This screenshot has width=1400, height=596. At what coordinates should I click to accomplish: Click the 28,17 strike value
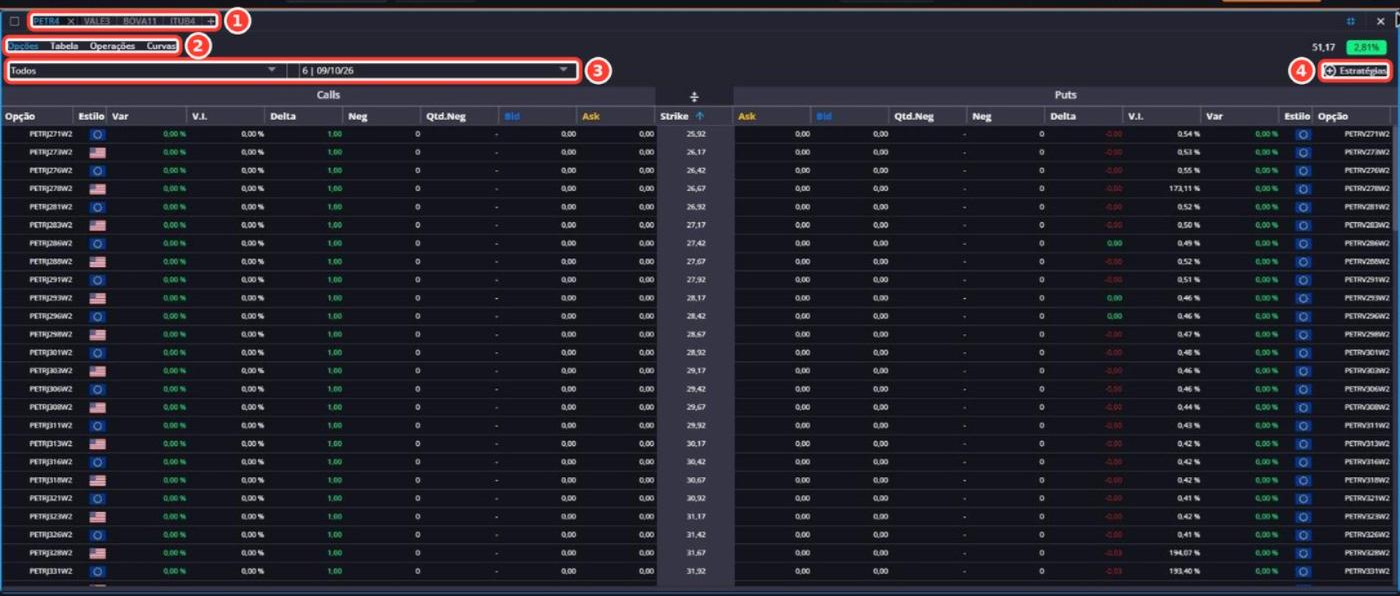pos(696,298)
